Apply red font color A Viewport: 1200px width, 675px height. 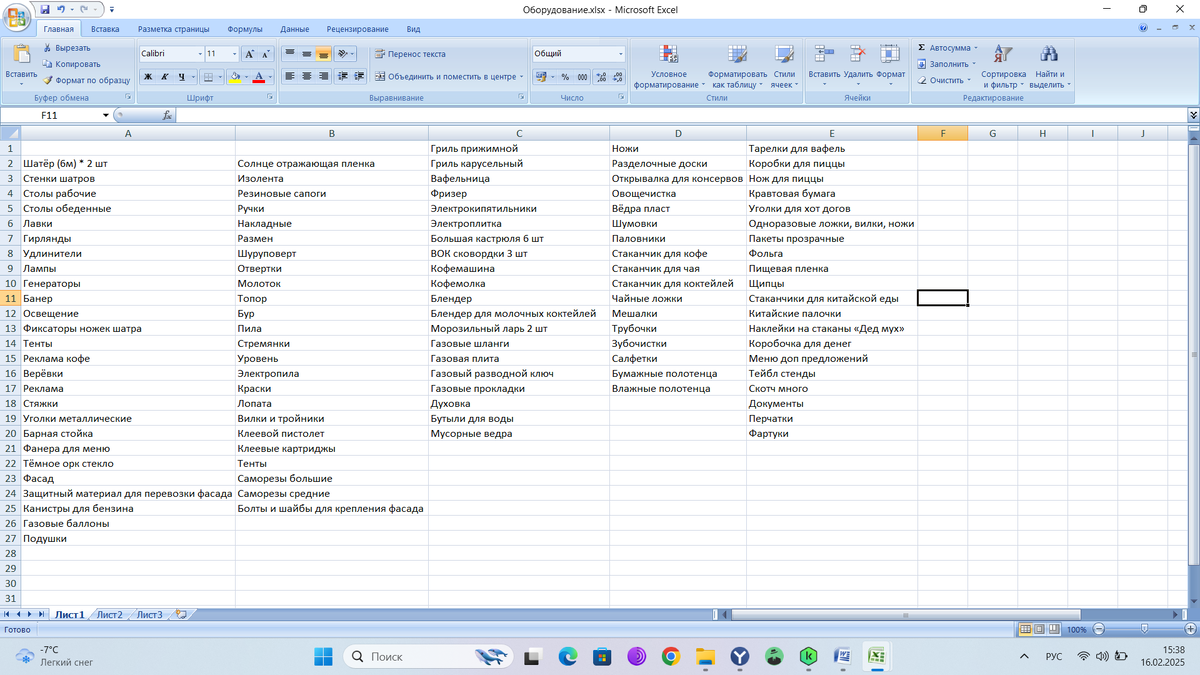tap(258, 76)
